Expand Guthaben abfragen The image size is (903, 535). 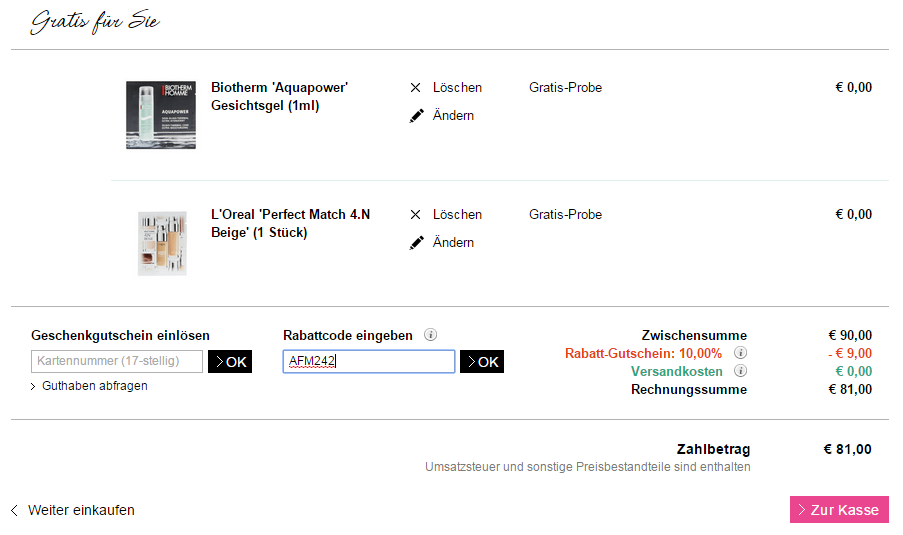89,386
